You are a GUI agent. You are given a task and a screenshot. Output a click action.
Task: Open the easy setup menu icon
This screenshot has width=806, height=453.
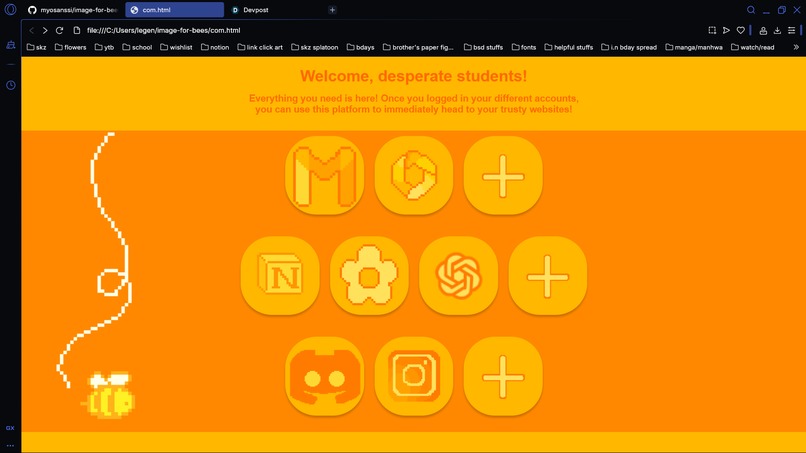(792, 31)
